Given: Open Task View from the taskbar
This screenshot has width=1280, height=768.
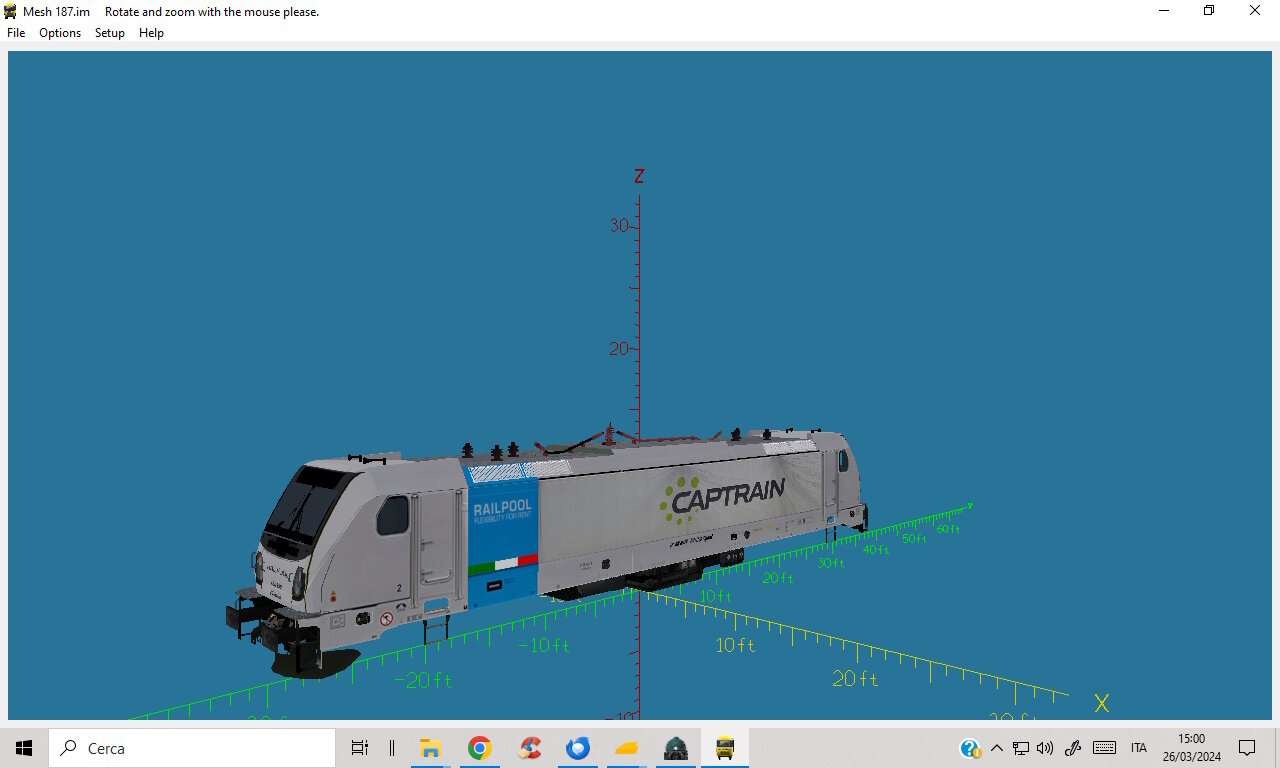Looking at the screenshot, I should (360, 748).
